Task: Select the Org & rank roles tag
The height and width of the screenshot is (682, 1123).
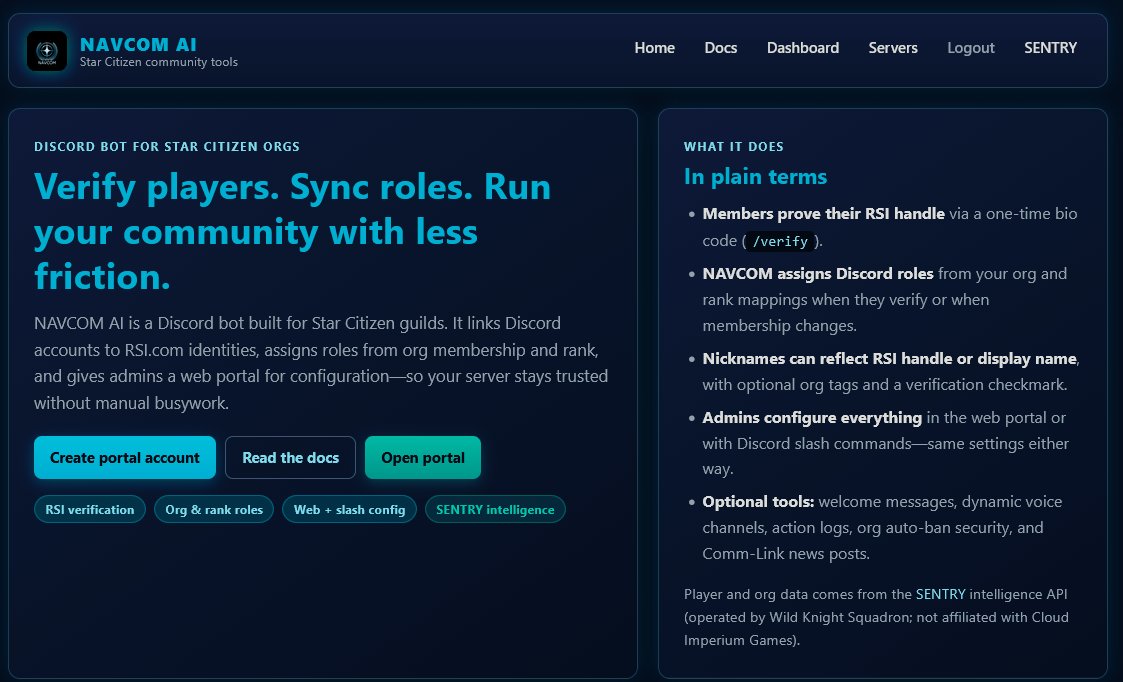Action: (213, 509)
